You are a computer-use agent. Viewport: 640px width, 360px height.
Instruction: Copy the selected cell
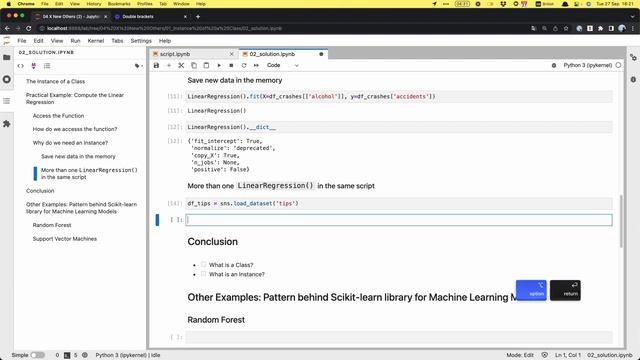(194, 65)
